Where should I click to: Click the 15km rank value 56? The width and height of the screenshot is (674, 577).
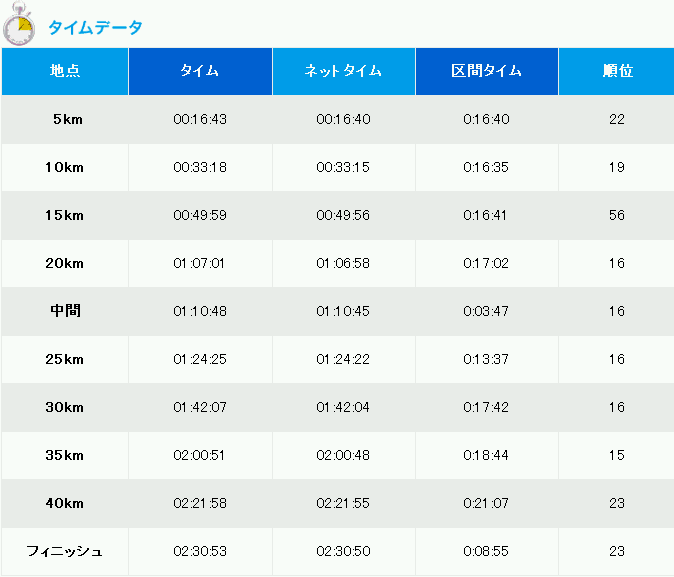617,215
